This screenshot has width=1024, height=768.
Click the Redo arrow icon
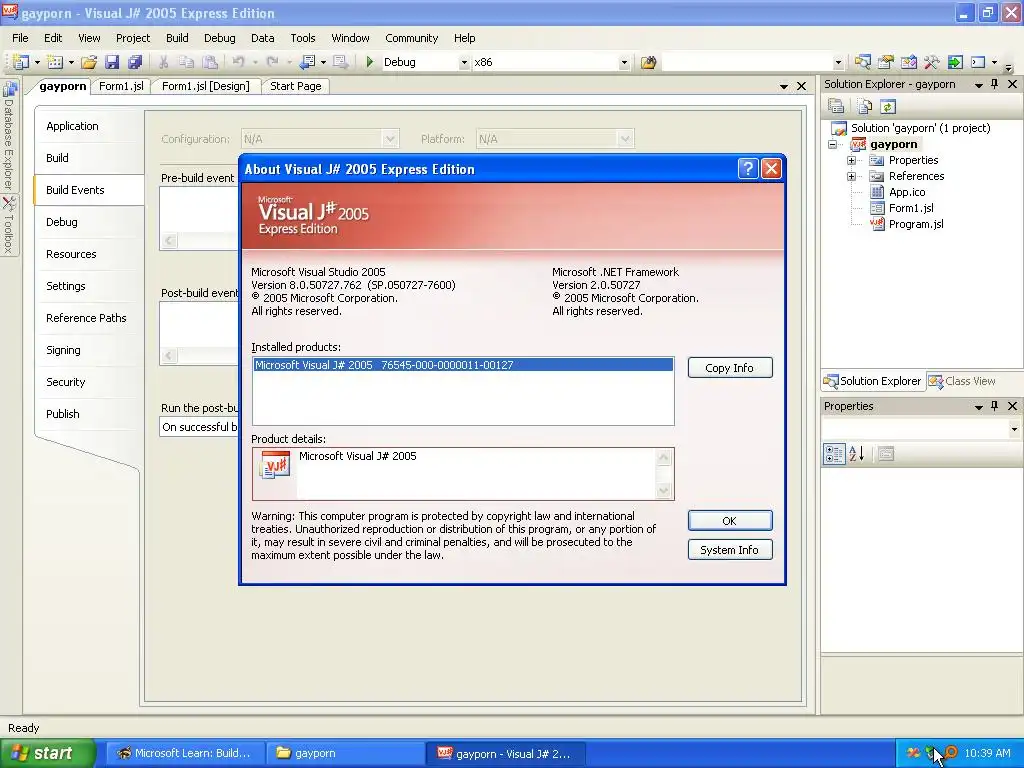(272, 62)
